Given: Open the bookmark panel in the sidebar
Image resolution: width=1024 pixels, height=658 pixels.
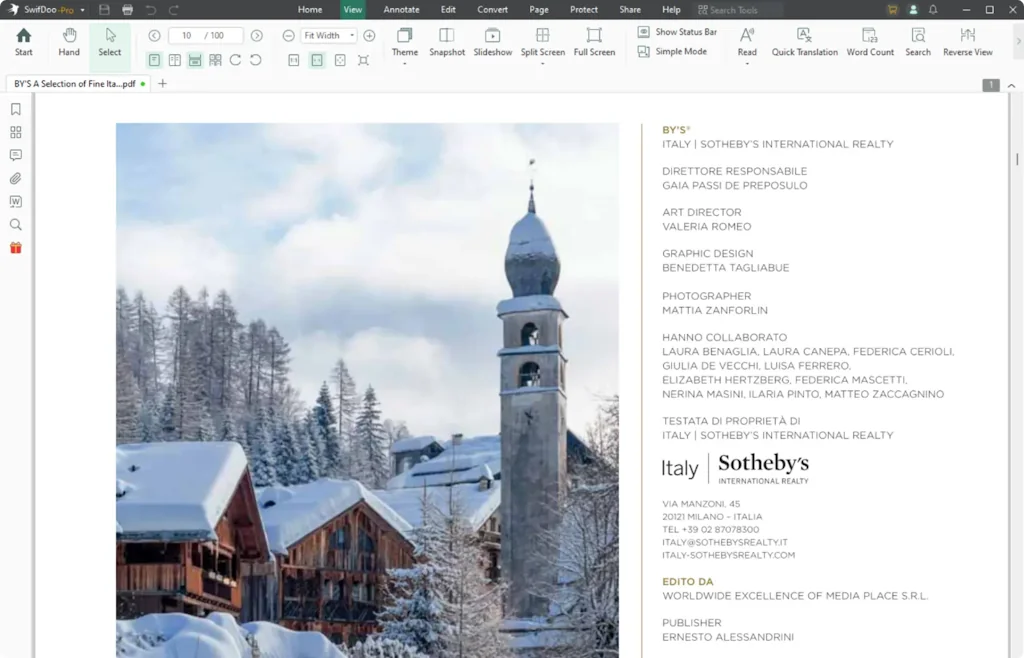Looking at the screenshot, I should pyautogui.click(x=14, y=109).
